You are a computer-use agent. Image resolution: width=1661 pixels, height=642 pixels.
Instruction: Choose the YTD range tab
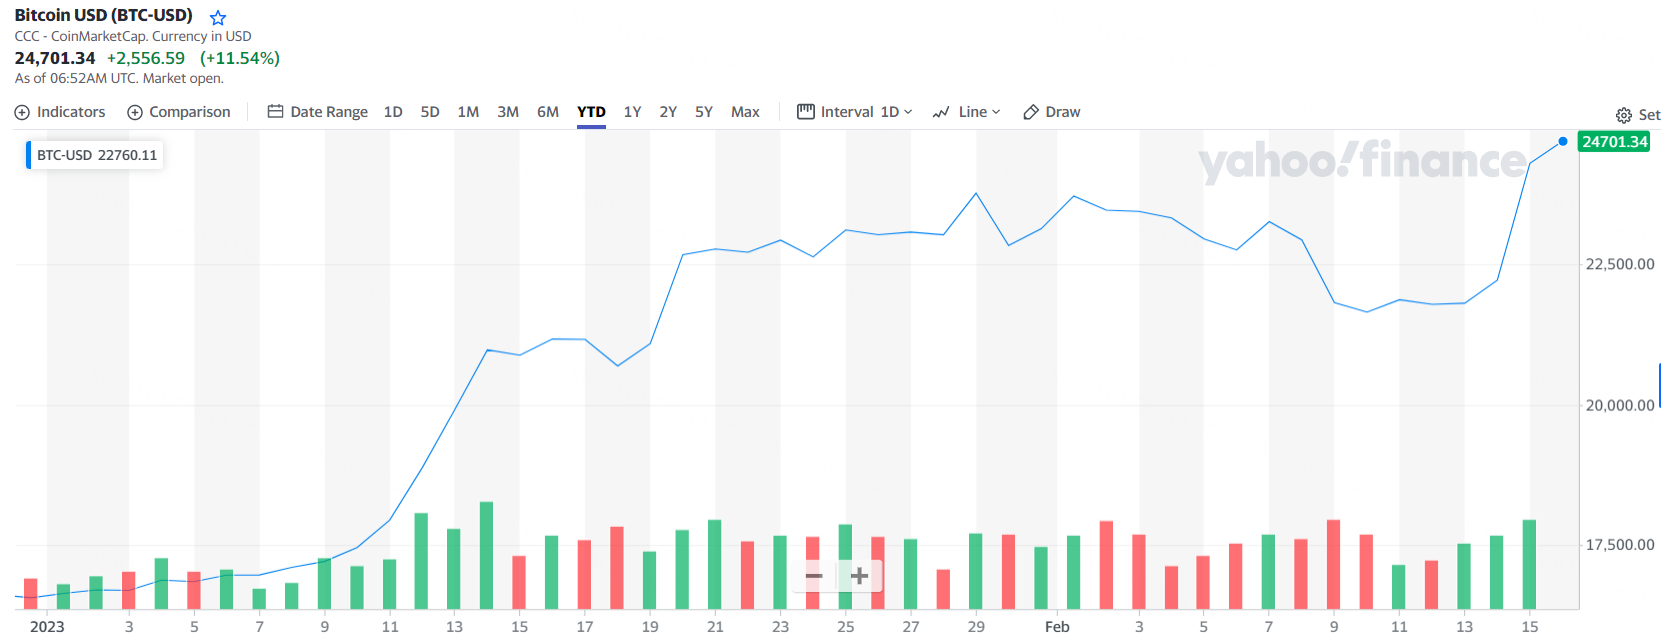click(591, 112)
